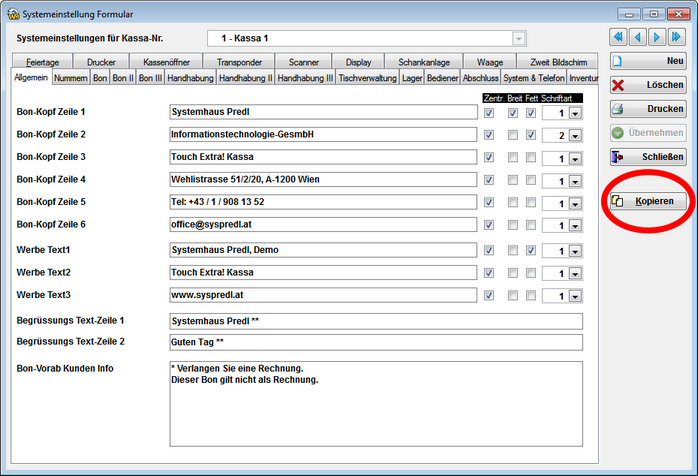Open the Zweit Bildschirm tab
Image resolution: width=698 pixels, height=476 pixels.
pos(558,62)
